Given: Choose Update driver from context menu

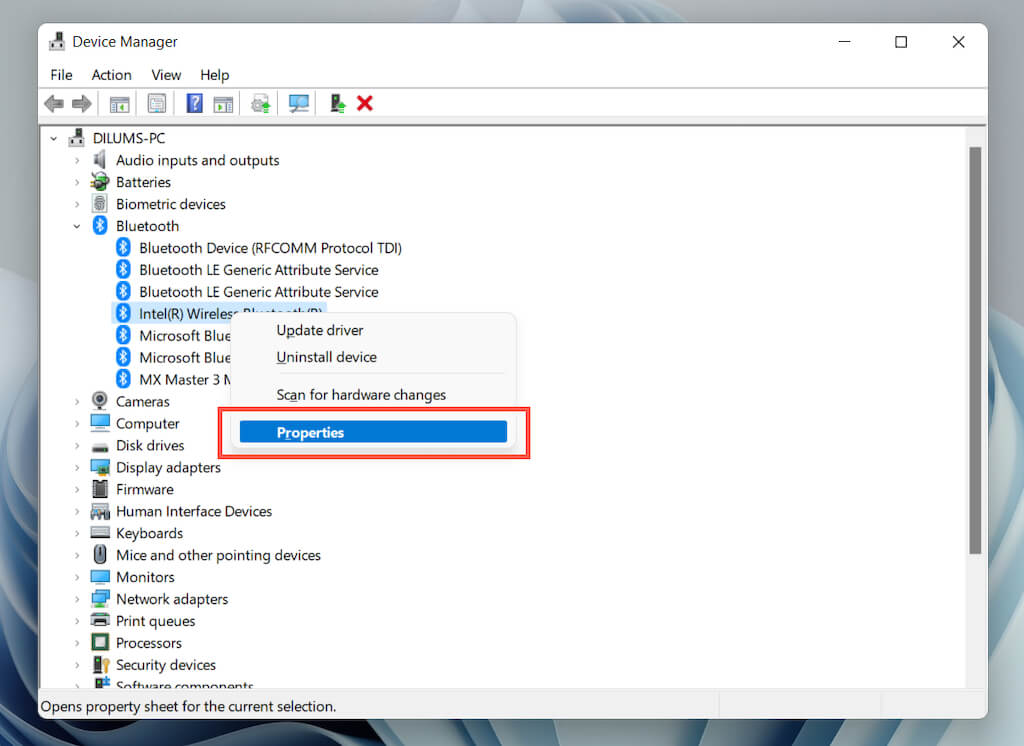Looking at the screenshot, I should coord(373,331).
